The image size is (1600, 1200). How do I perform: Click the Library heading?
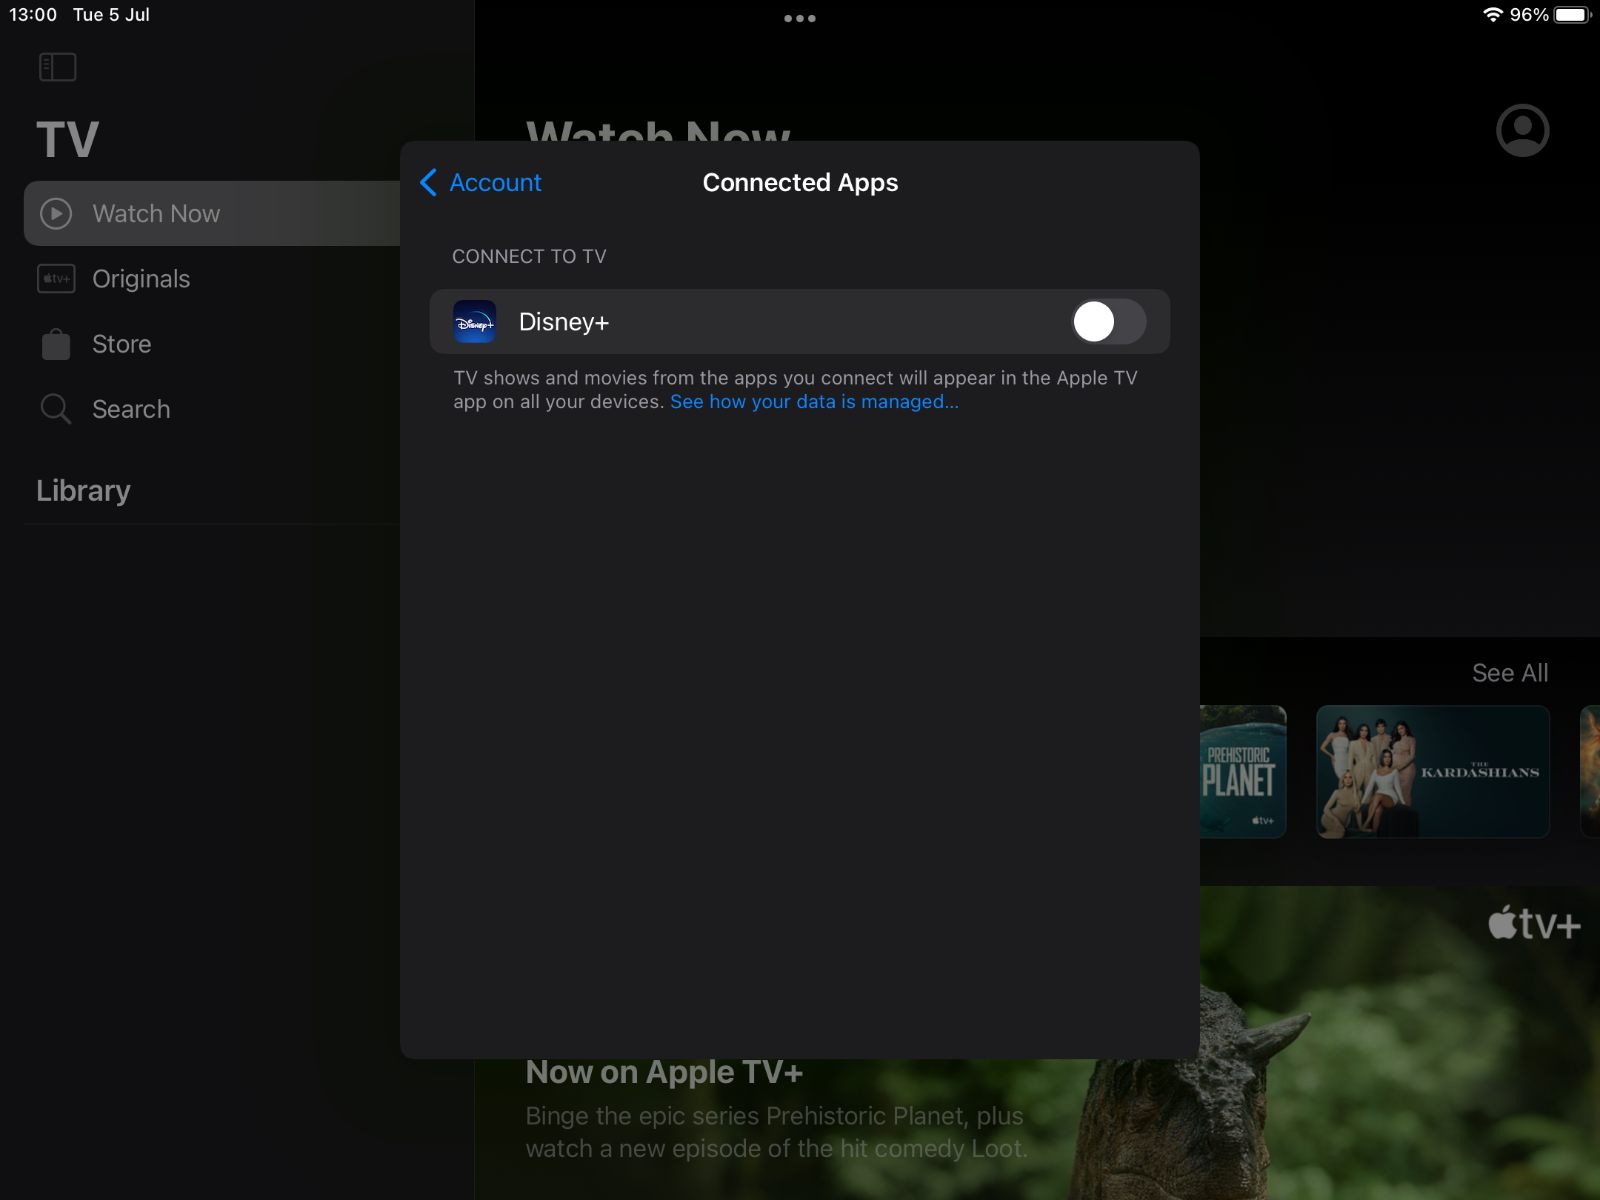click(x=83, y=491)
